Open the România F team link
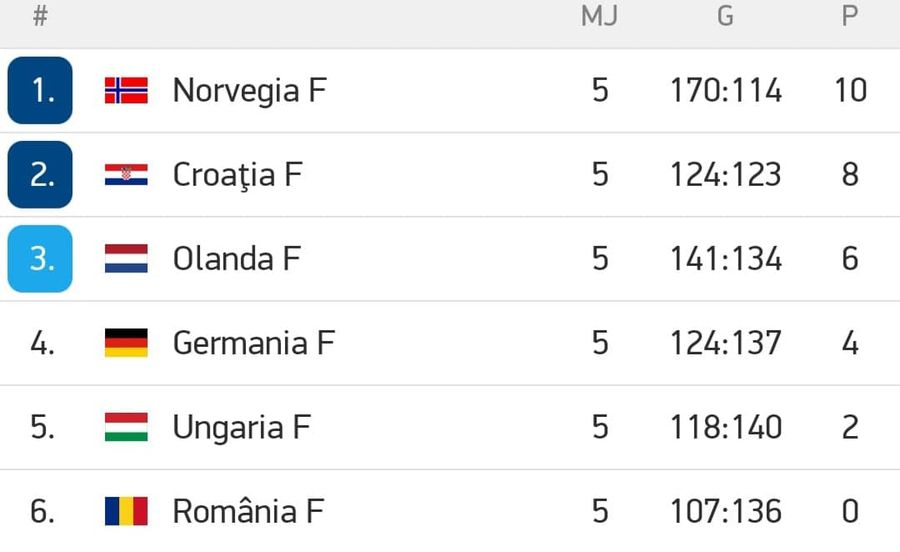This screenshot has width=900, height=552. [x=249, y=511]
